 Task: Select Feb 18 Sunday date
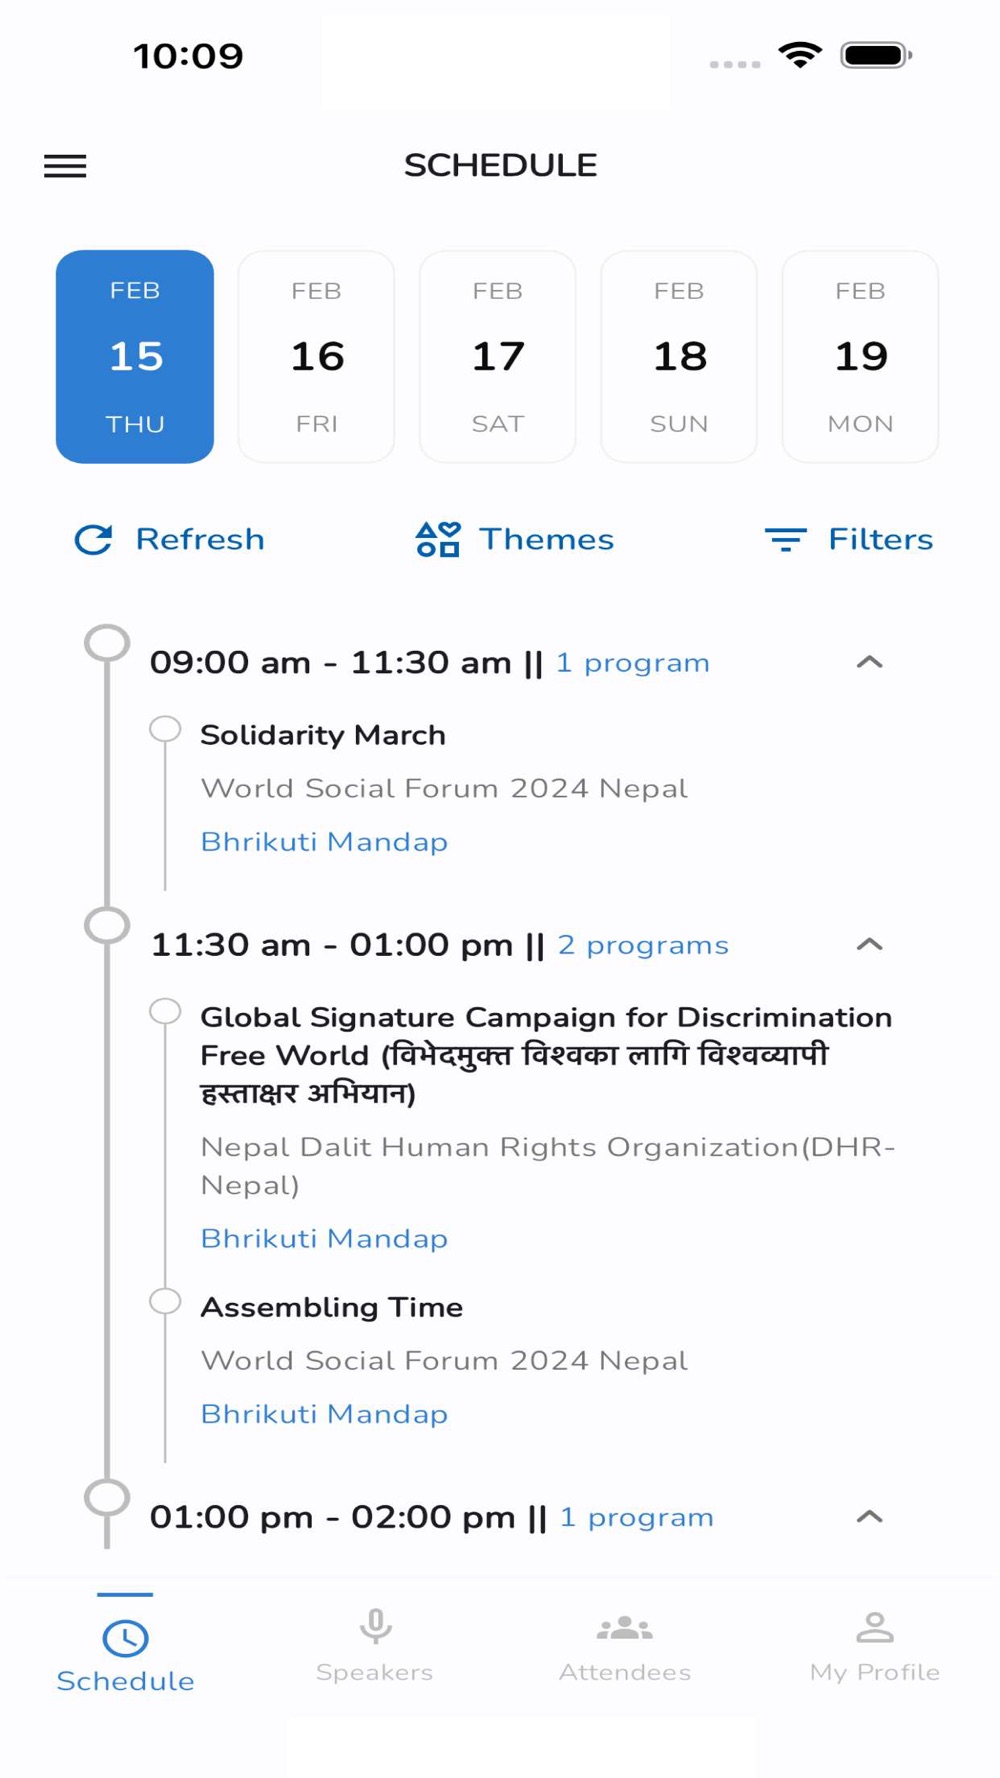point(679,357)
